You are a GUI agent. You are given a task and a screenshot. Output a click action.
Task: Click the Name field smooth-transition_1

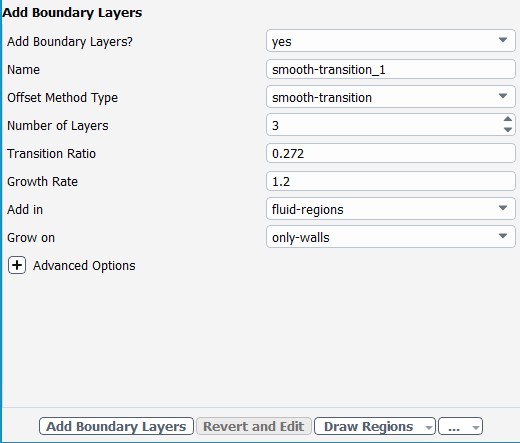pos(391,69)
